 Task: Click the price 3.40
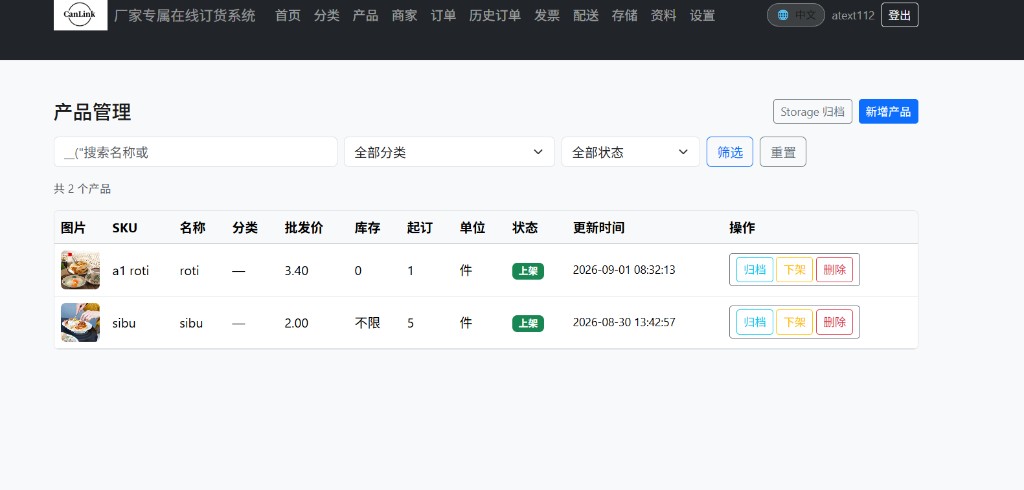[x=296, y=270]
